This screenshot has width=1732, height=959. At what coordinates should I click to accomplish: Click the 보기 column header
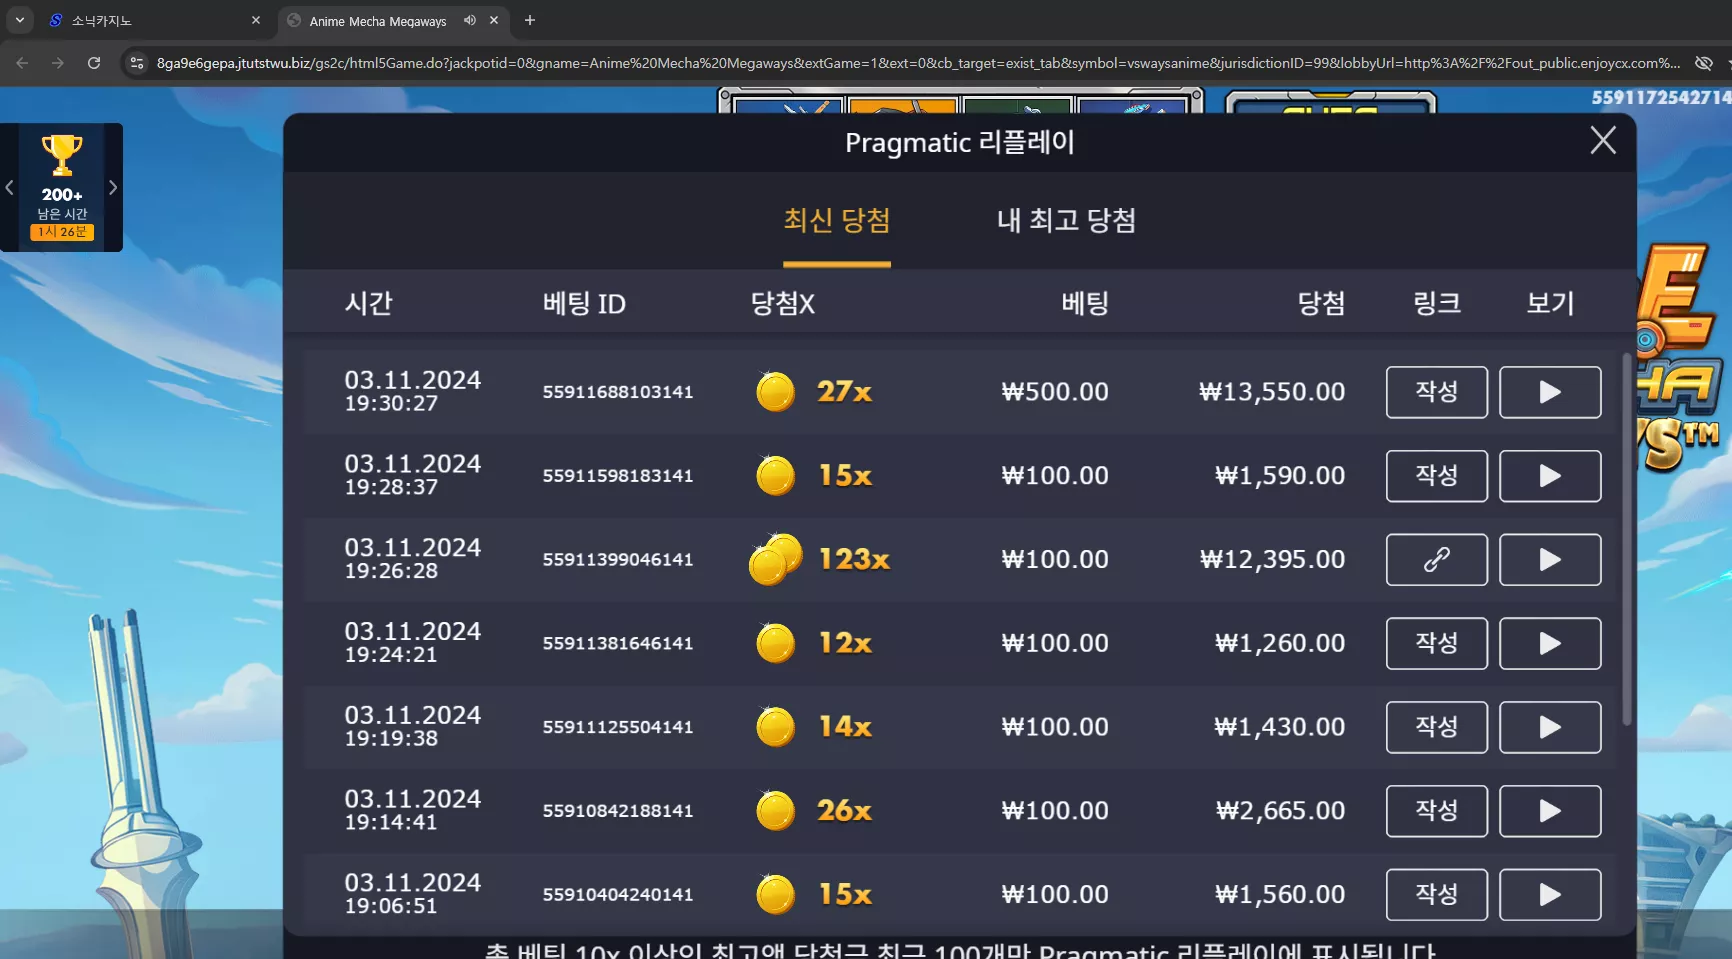point(1550,304)
